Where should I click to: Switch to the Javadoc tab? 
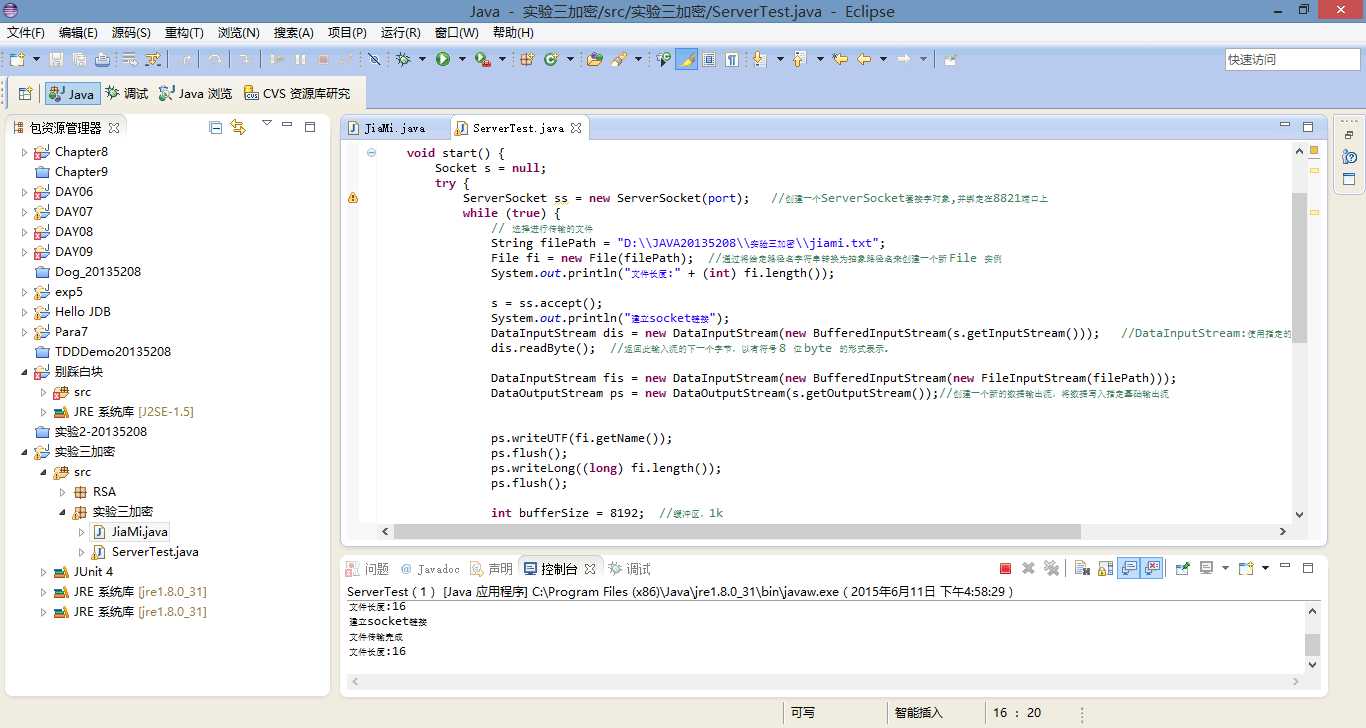(x=431, y=569)
